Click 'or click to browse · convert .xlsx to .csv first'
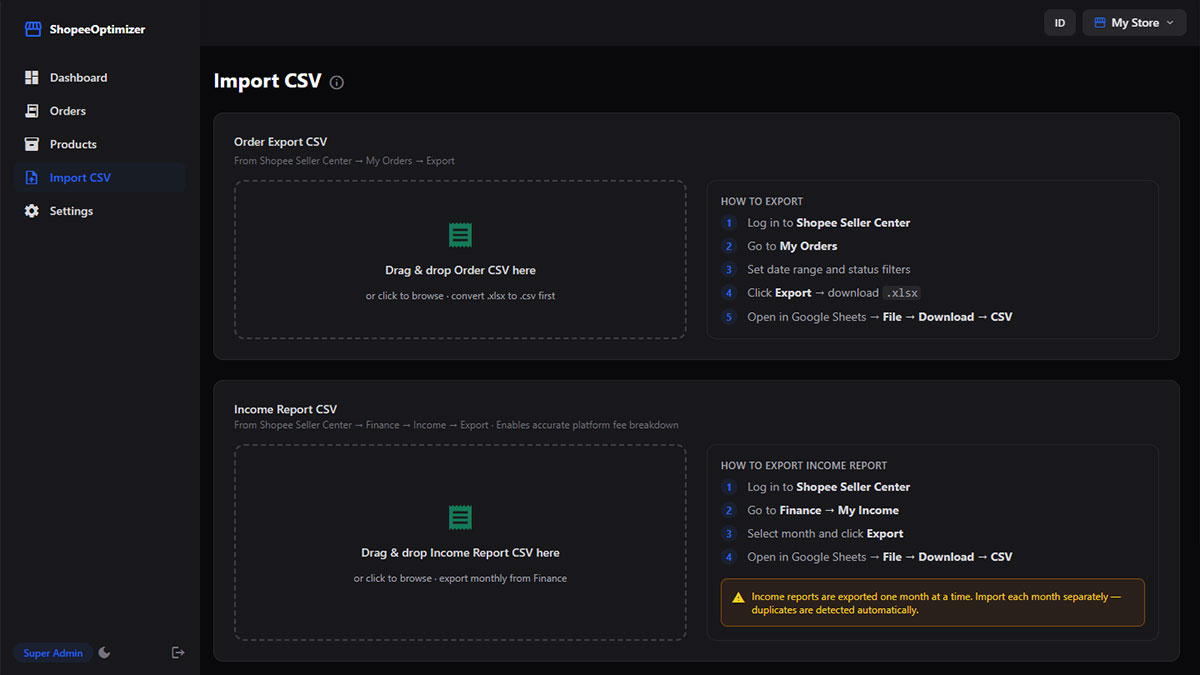 pos(460,296)
